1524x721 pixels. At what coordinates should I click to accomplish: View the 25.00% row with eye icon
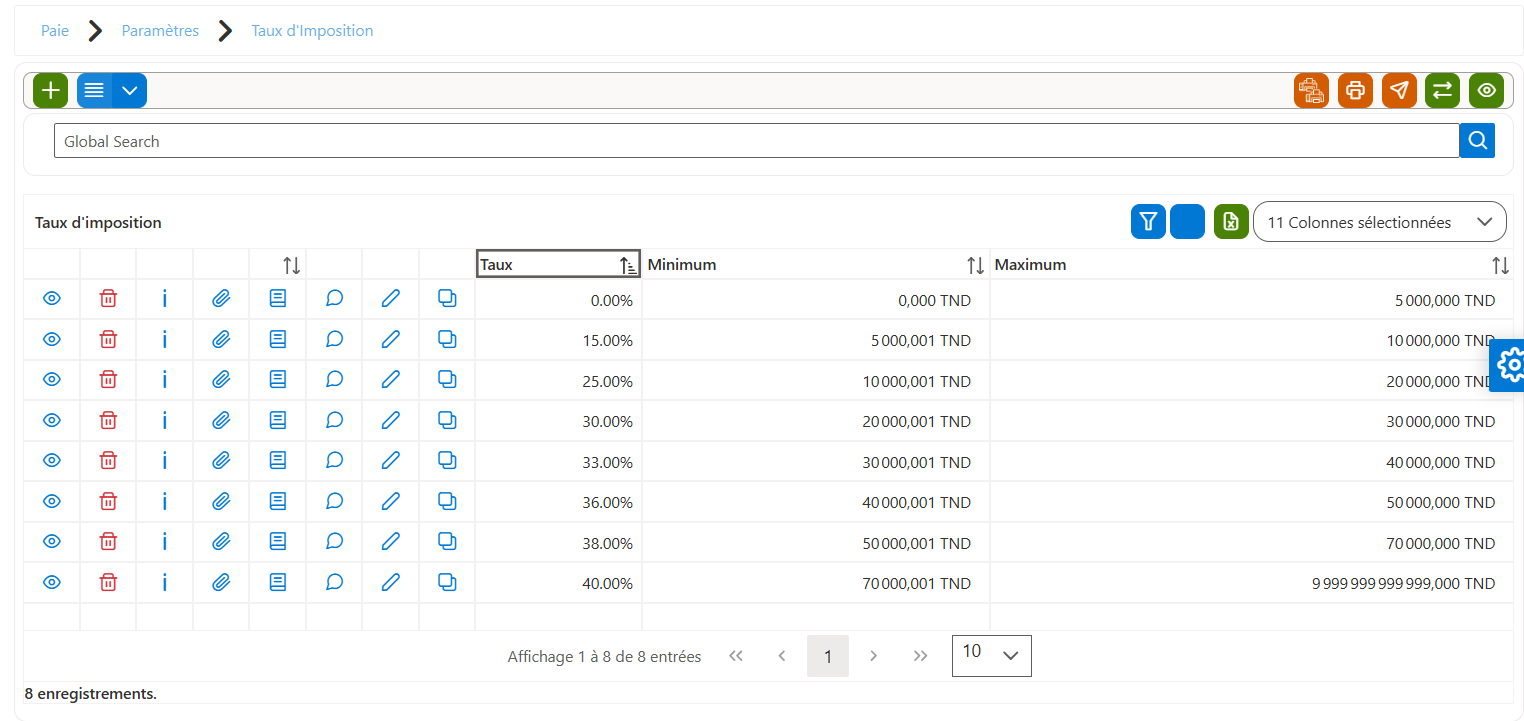coord(52,380)
